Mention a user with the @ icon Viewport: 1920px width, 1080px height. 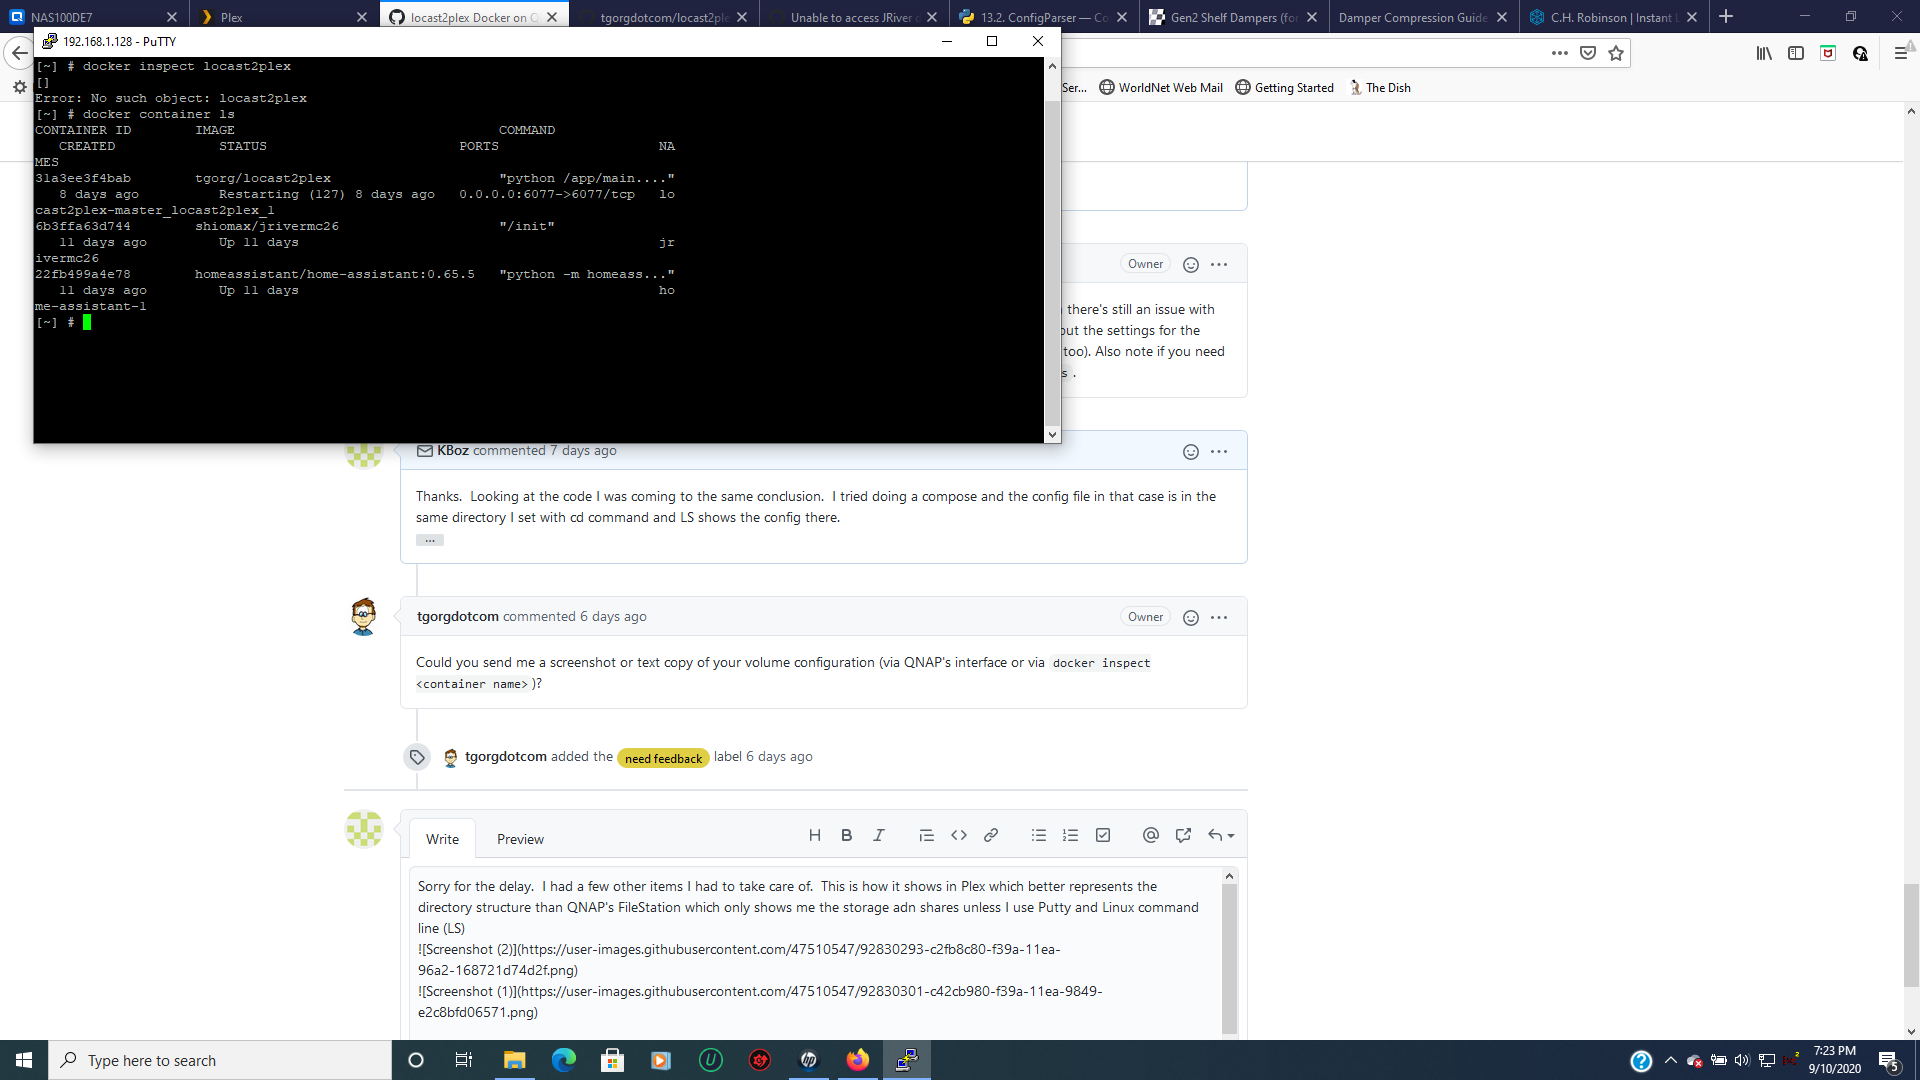point(1150,835)
